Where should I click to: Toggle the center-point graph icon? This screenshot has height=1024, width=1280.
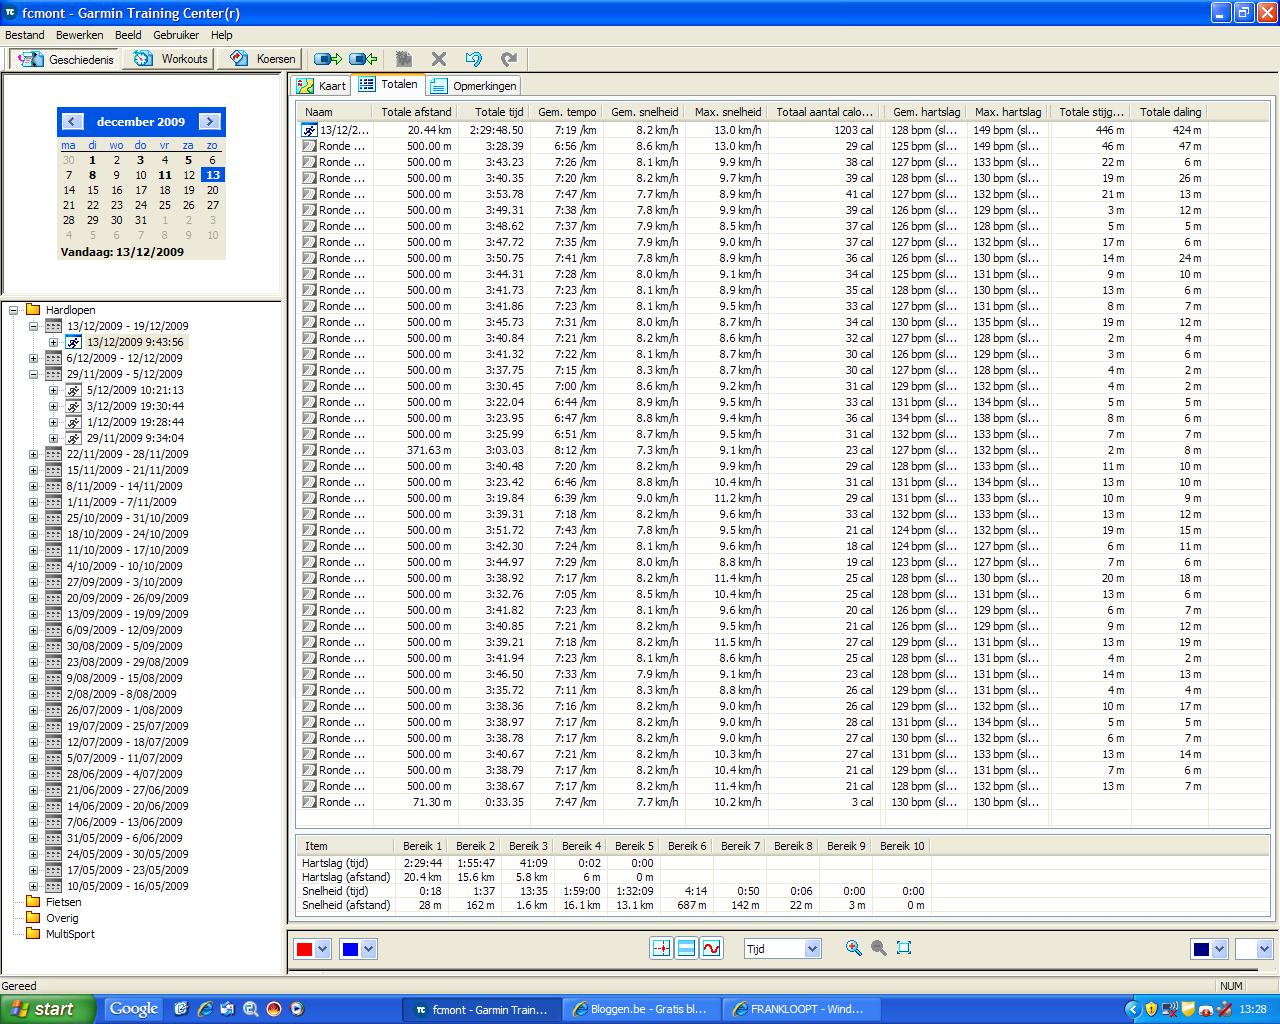(661, 948)
